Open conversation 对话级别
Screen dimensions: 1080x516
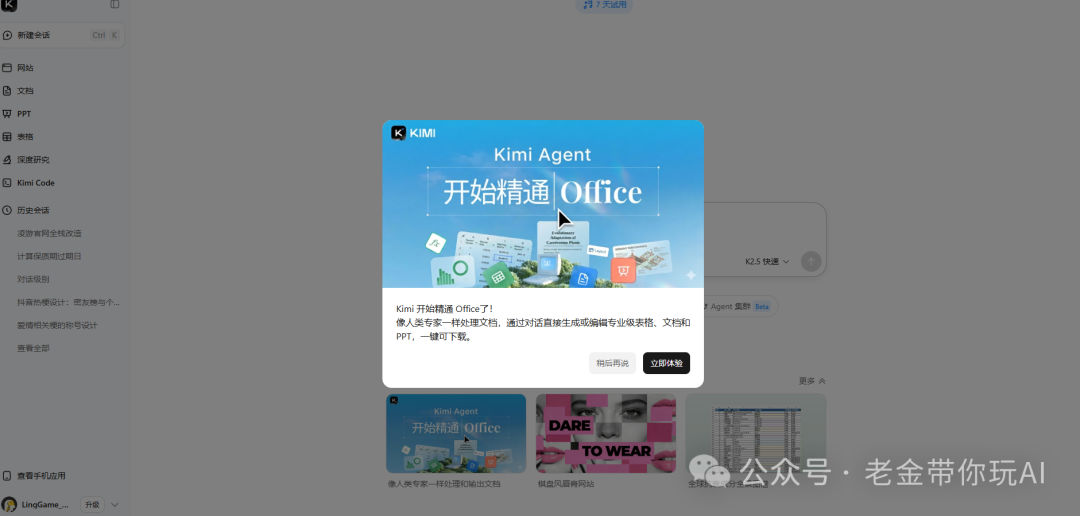tap(33, 279)
